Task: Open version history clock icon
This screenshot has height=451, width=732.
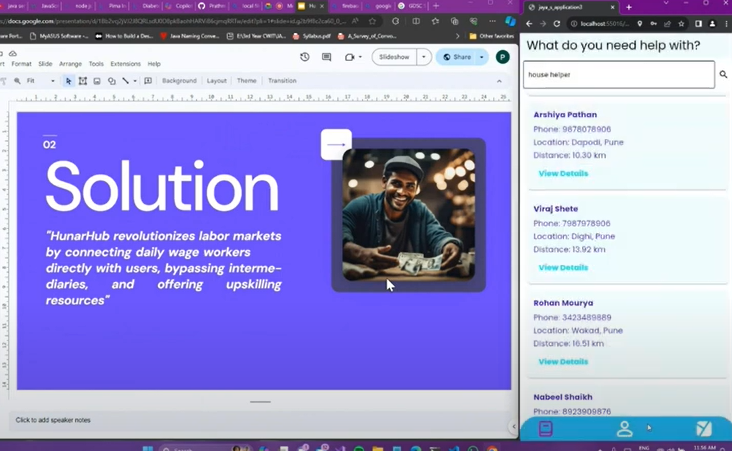Action: click(305, 57)
